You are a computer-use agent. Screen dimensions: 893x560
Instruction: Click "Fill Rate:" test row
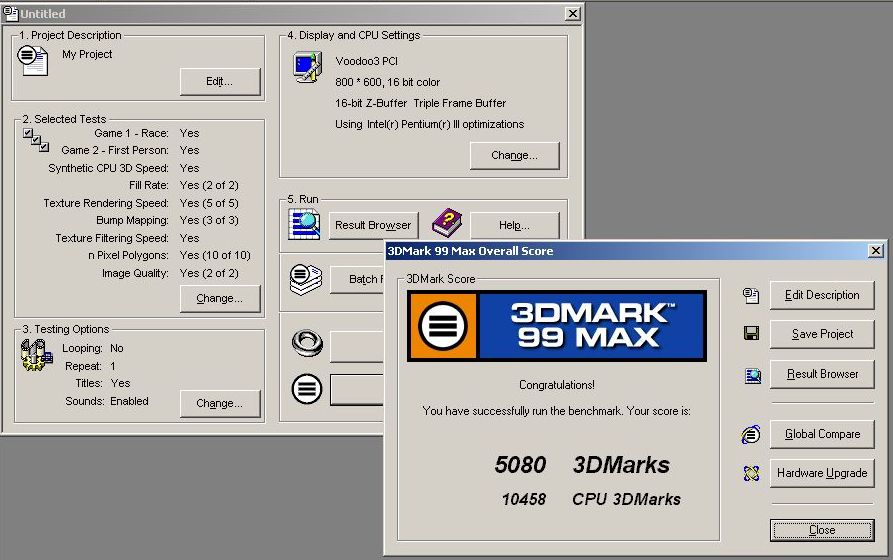point(183,185)
